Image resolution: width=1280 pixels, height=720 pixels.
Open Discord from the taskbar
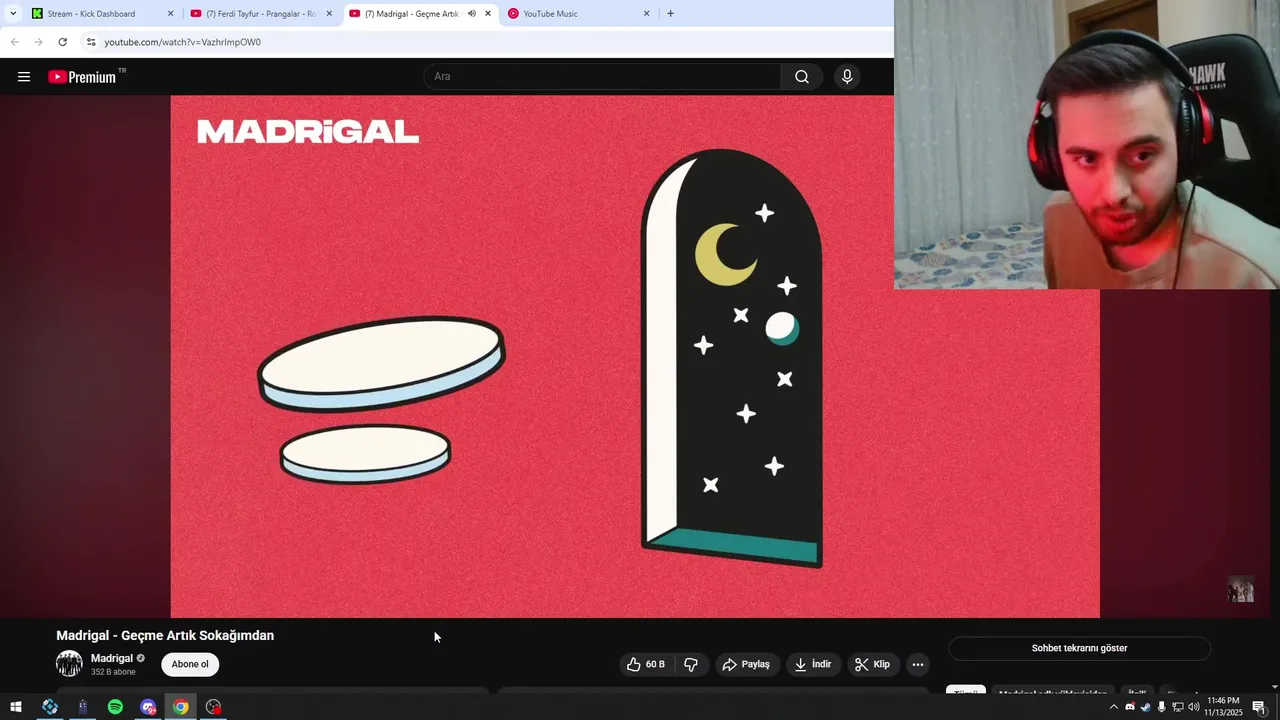[x=148, y=707]
